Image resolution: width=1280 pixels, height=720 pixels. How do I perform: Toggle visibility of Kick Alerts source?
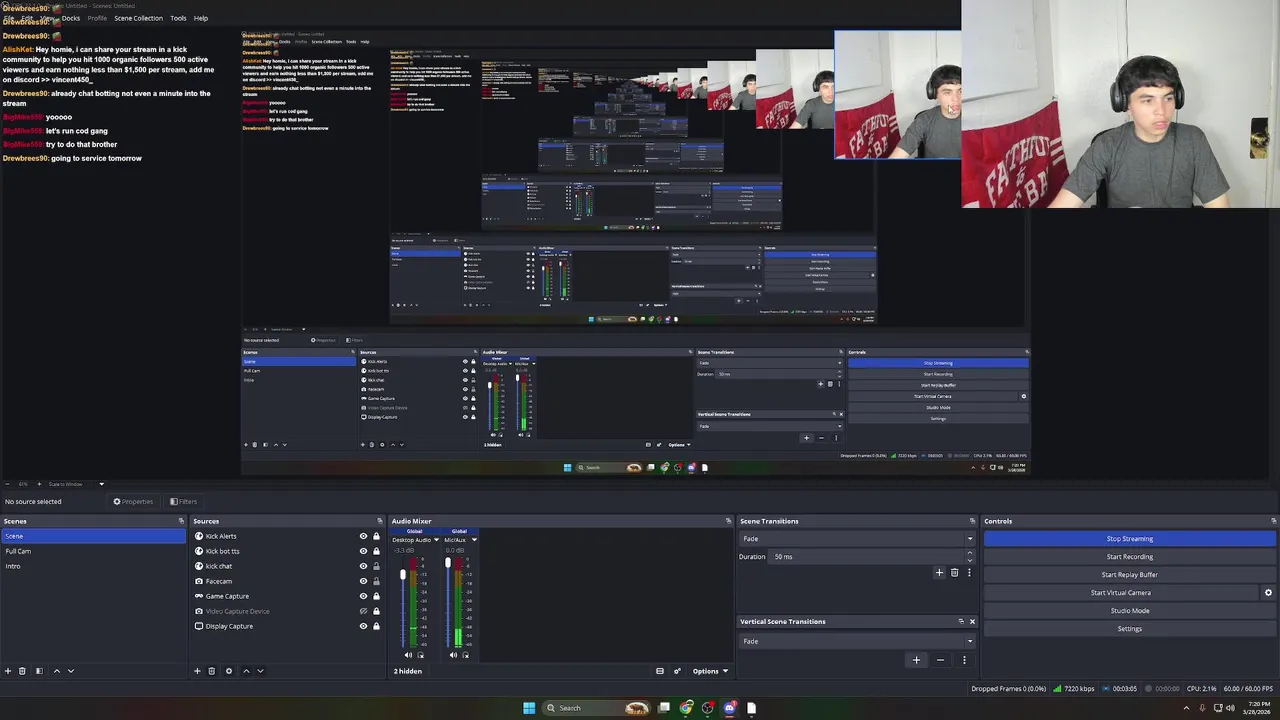(x=363, y=536)
